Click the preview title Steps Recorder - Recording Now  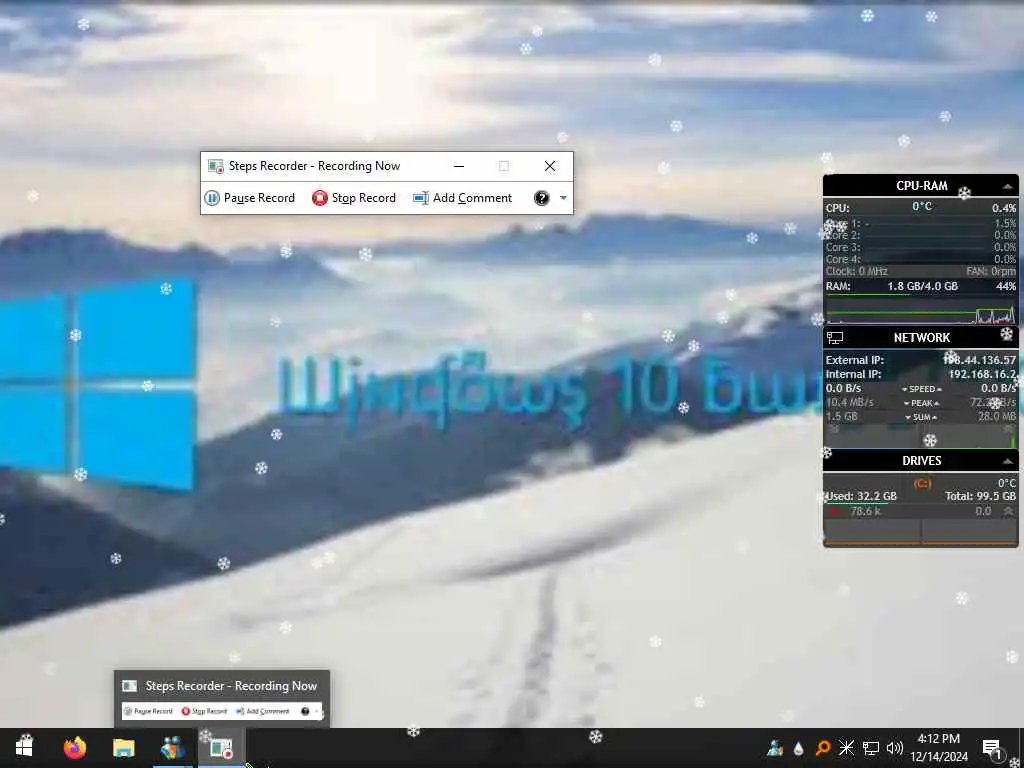231,686
